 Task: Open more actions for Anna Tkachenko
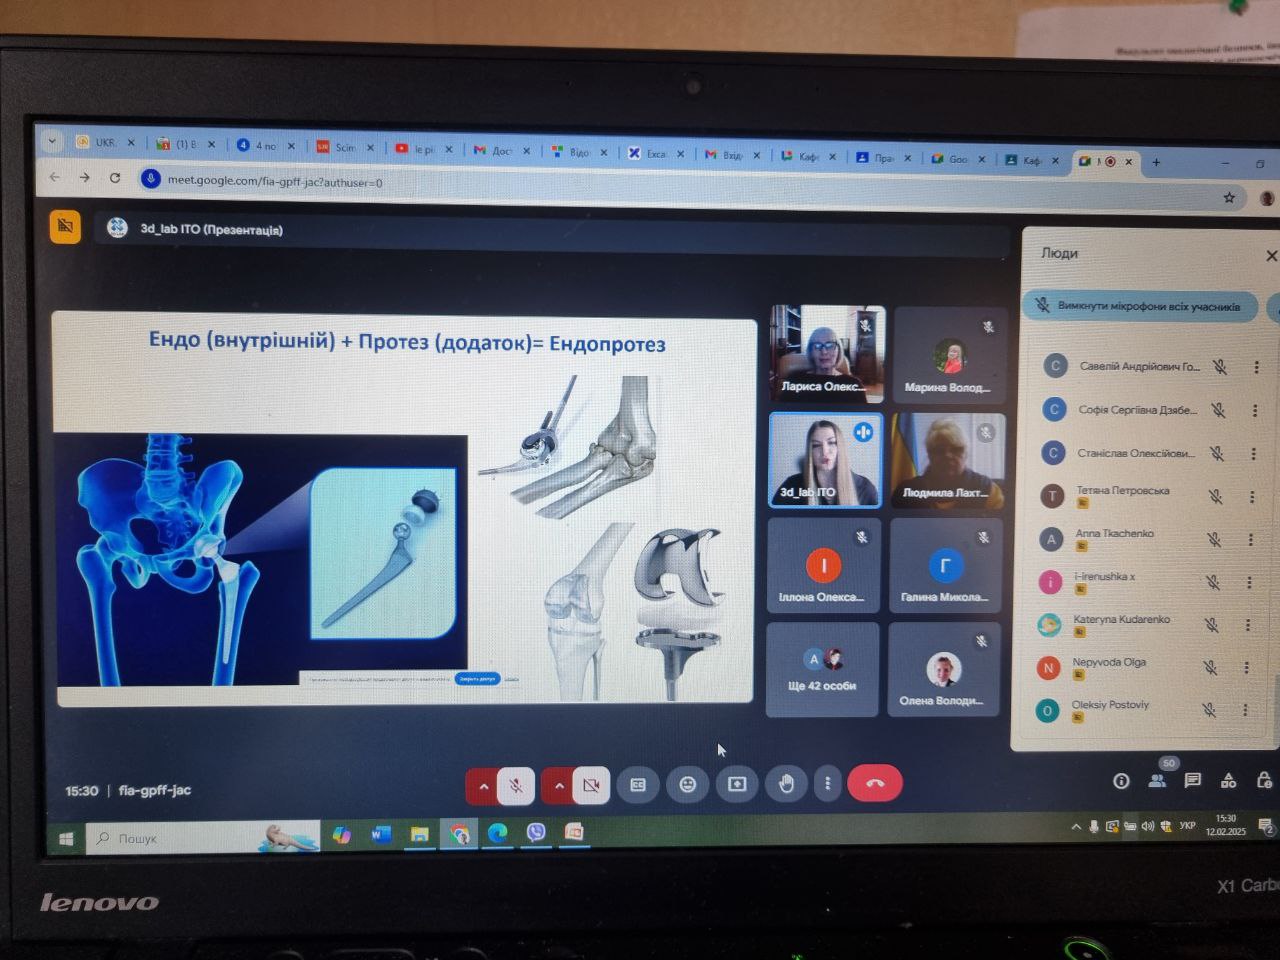(x=1250, y=539)
